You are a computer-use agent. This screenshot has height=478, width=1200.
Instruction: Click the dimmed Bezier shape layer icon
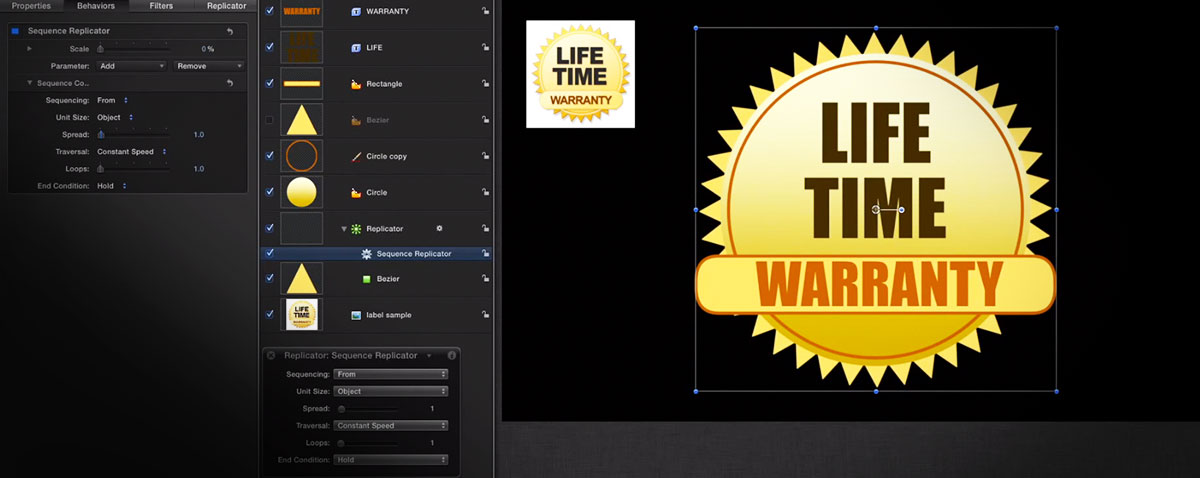[357, 120]
